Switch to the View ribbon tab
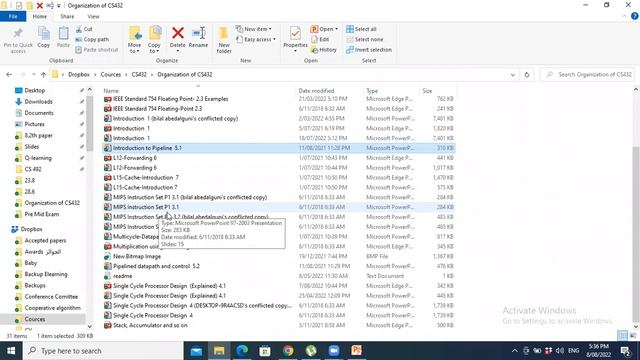This screenshot has height=360, width=640. click(93, 16)
